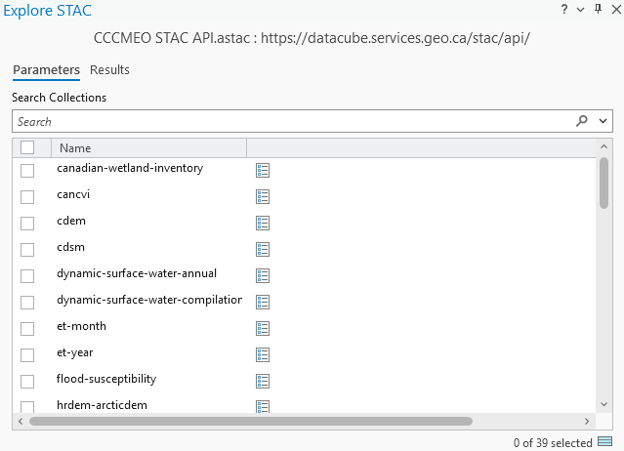Open details icon for flood-susceptibility collection

click(x=263, y=381)
